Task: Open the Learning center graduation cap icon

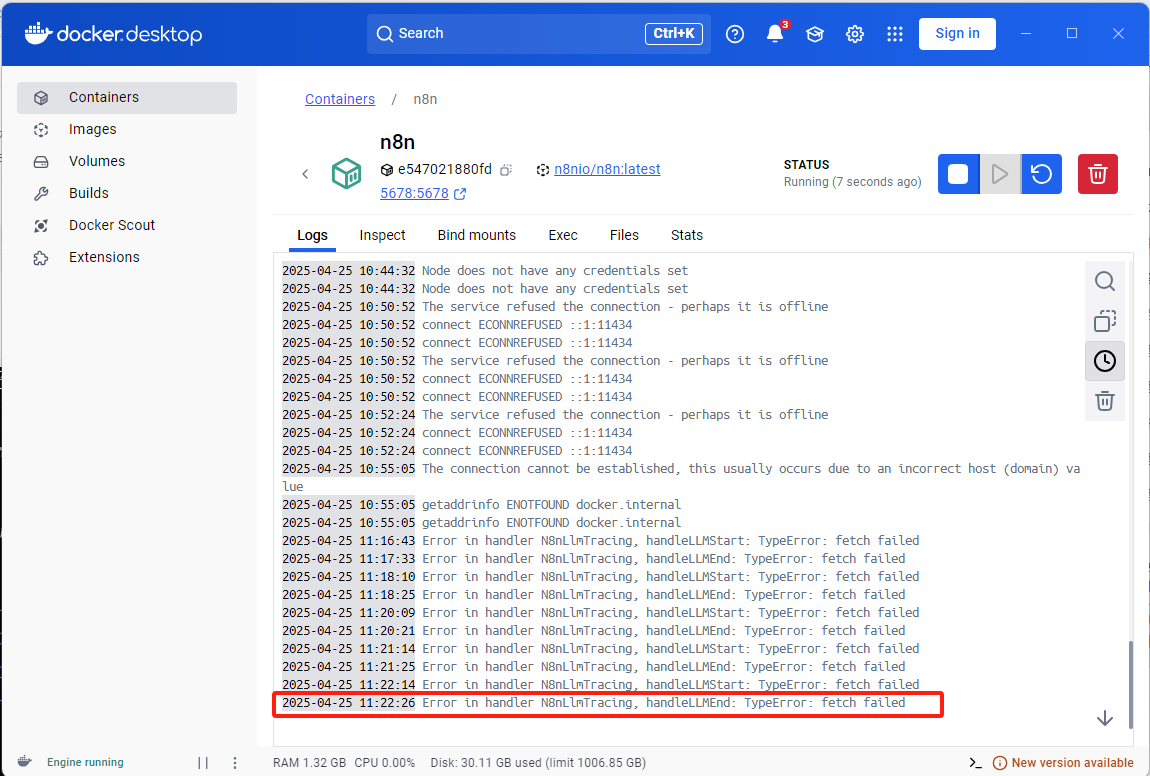Action: pyautogui.click(x=815, y=34)
